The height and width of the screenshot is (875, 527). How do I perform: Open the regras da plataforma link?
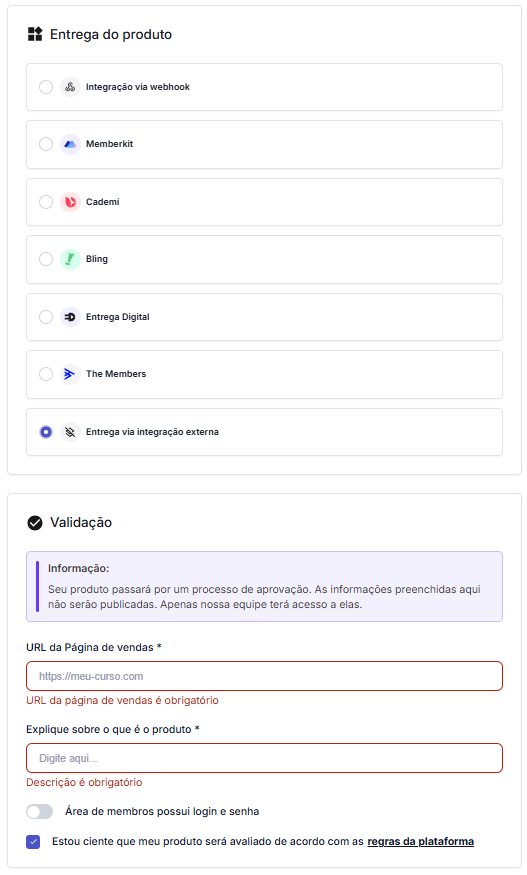point(420,842)
